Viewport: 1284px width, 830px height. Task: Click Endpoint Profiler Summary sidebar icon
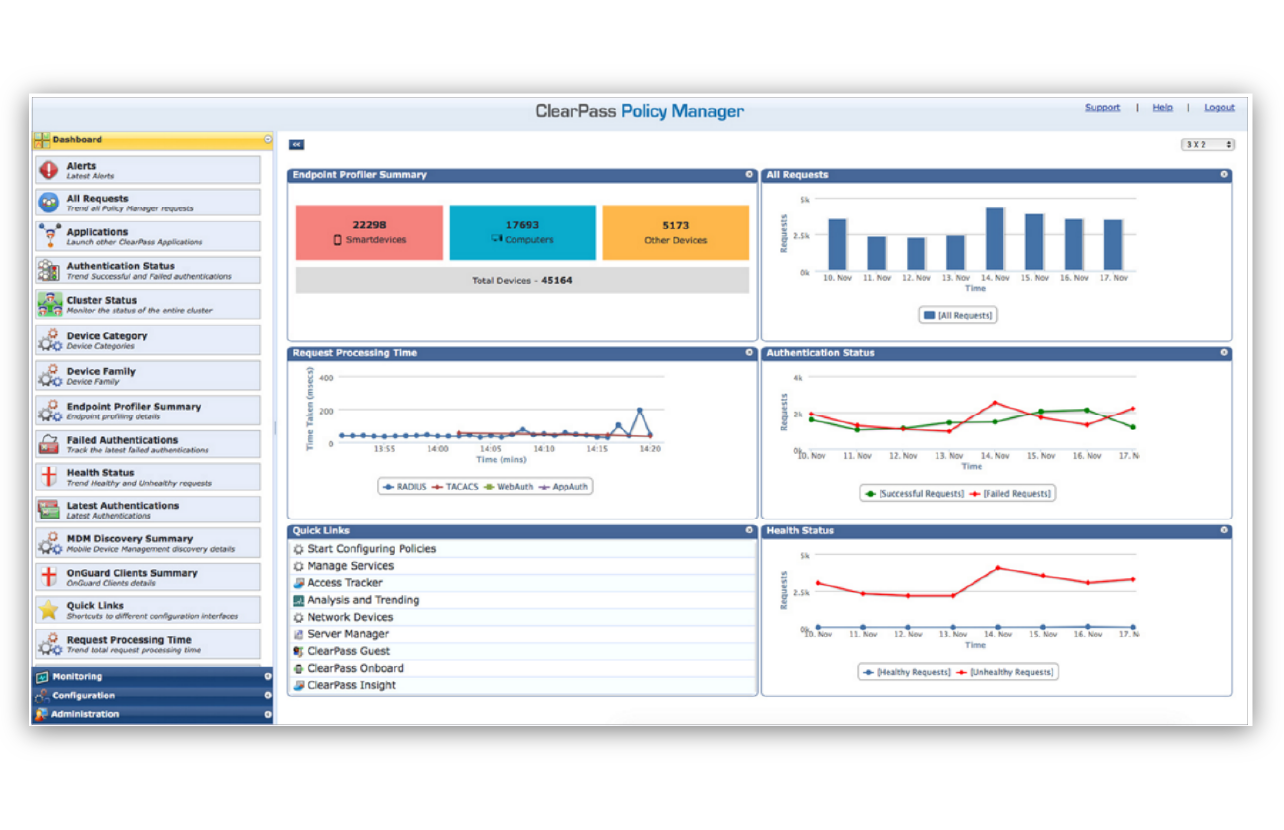pyautogui.click(x=48, y=411)
